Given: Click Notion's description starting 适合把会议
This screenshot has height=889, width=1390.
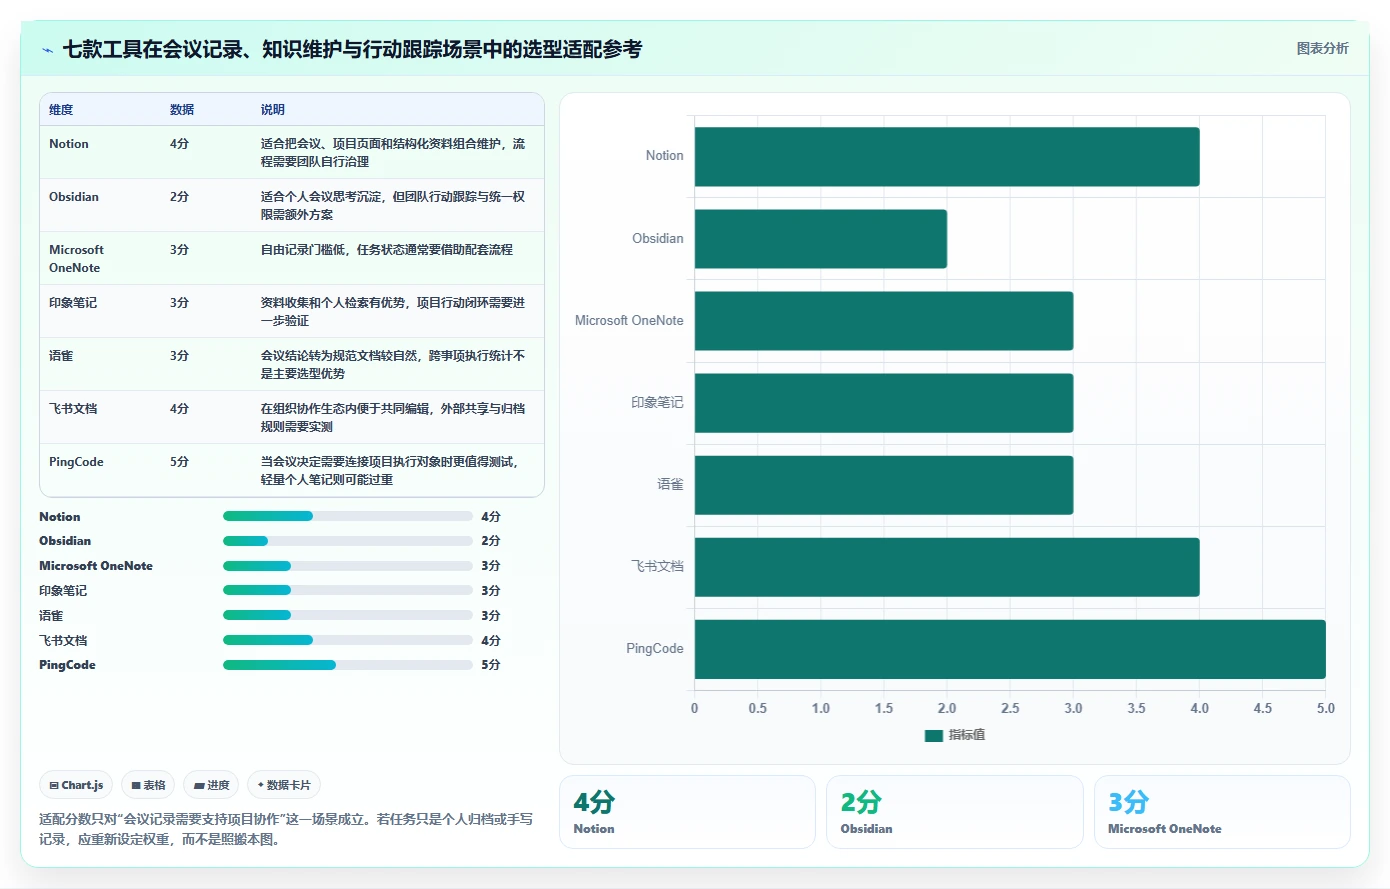Looking at the screenshot, I should point(393,153).
